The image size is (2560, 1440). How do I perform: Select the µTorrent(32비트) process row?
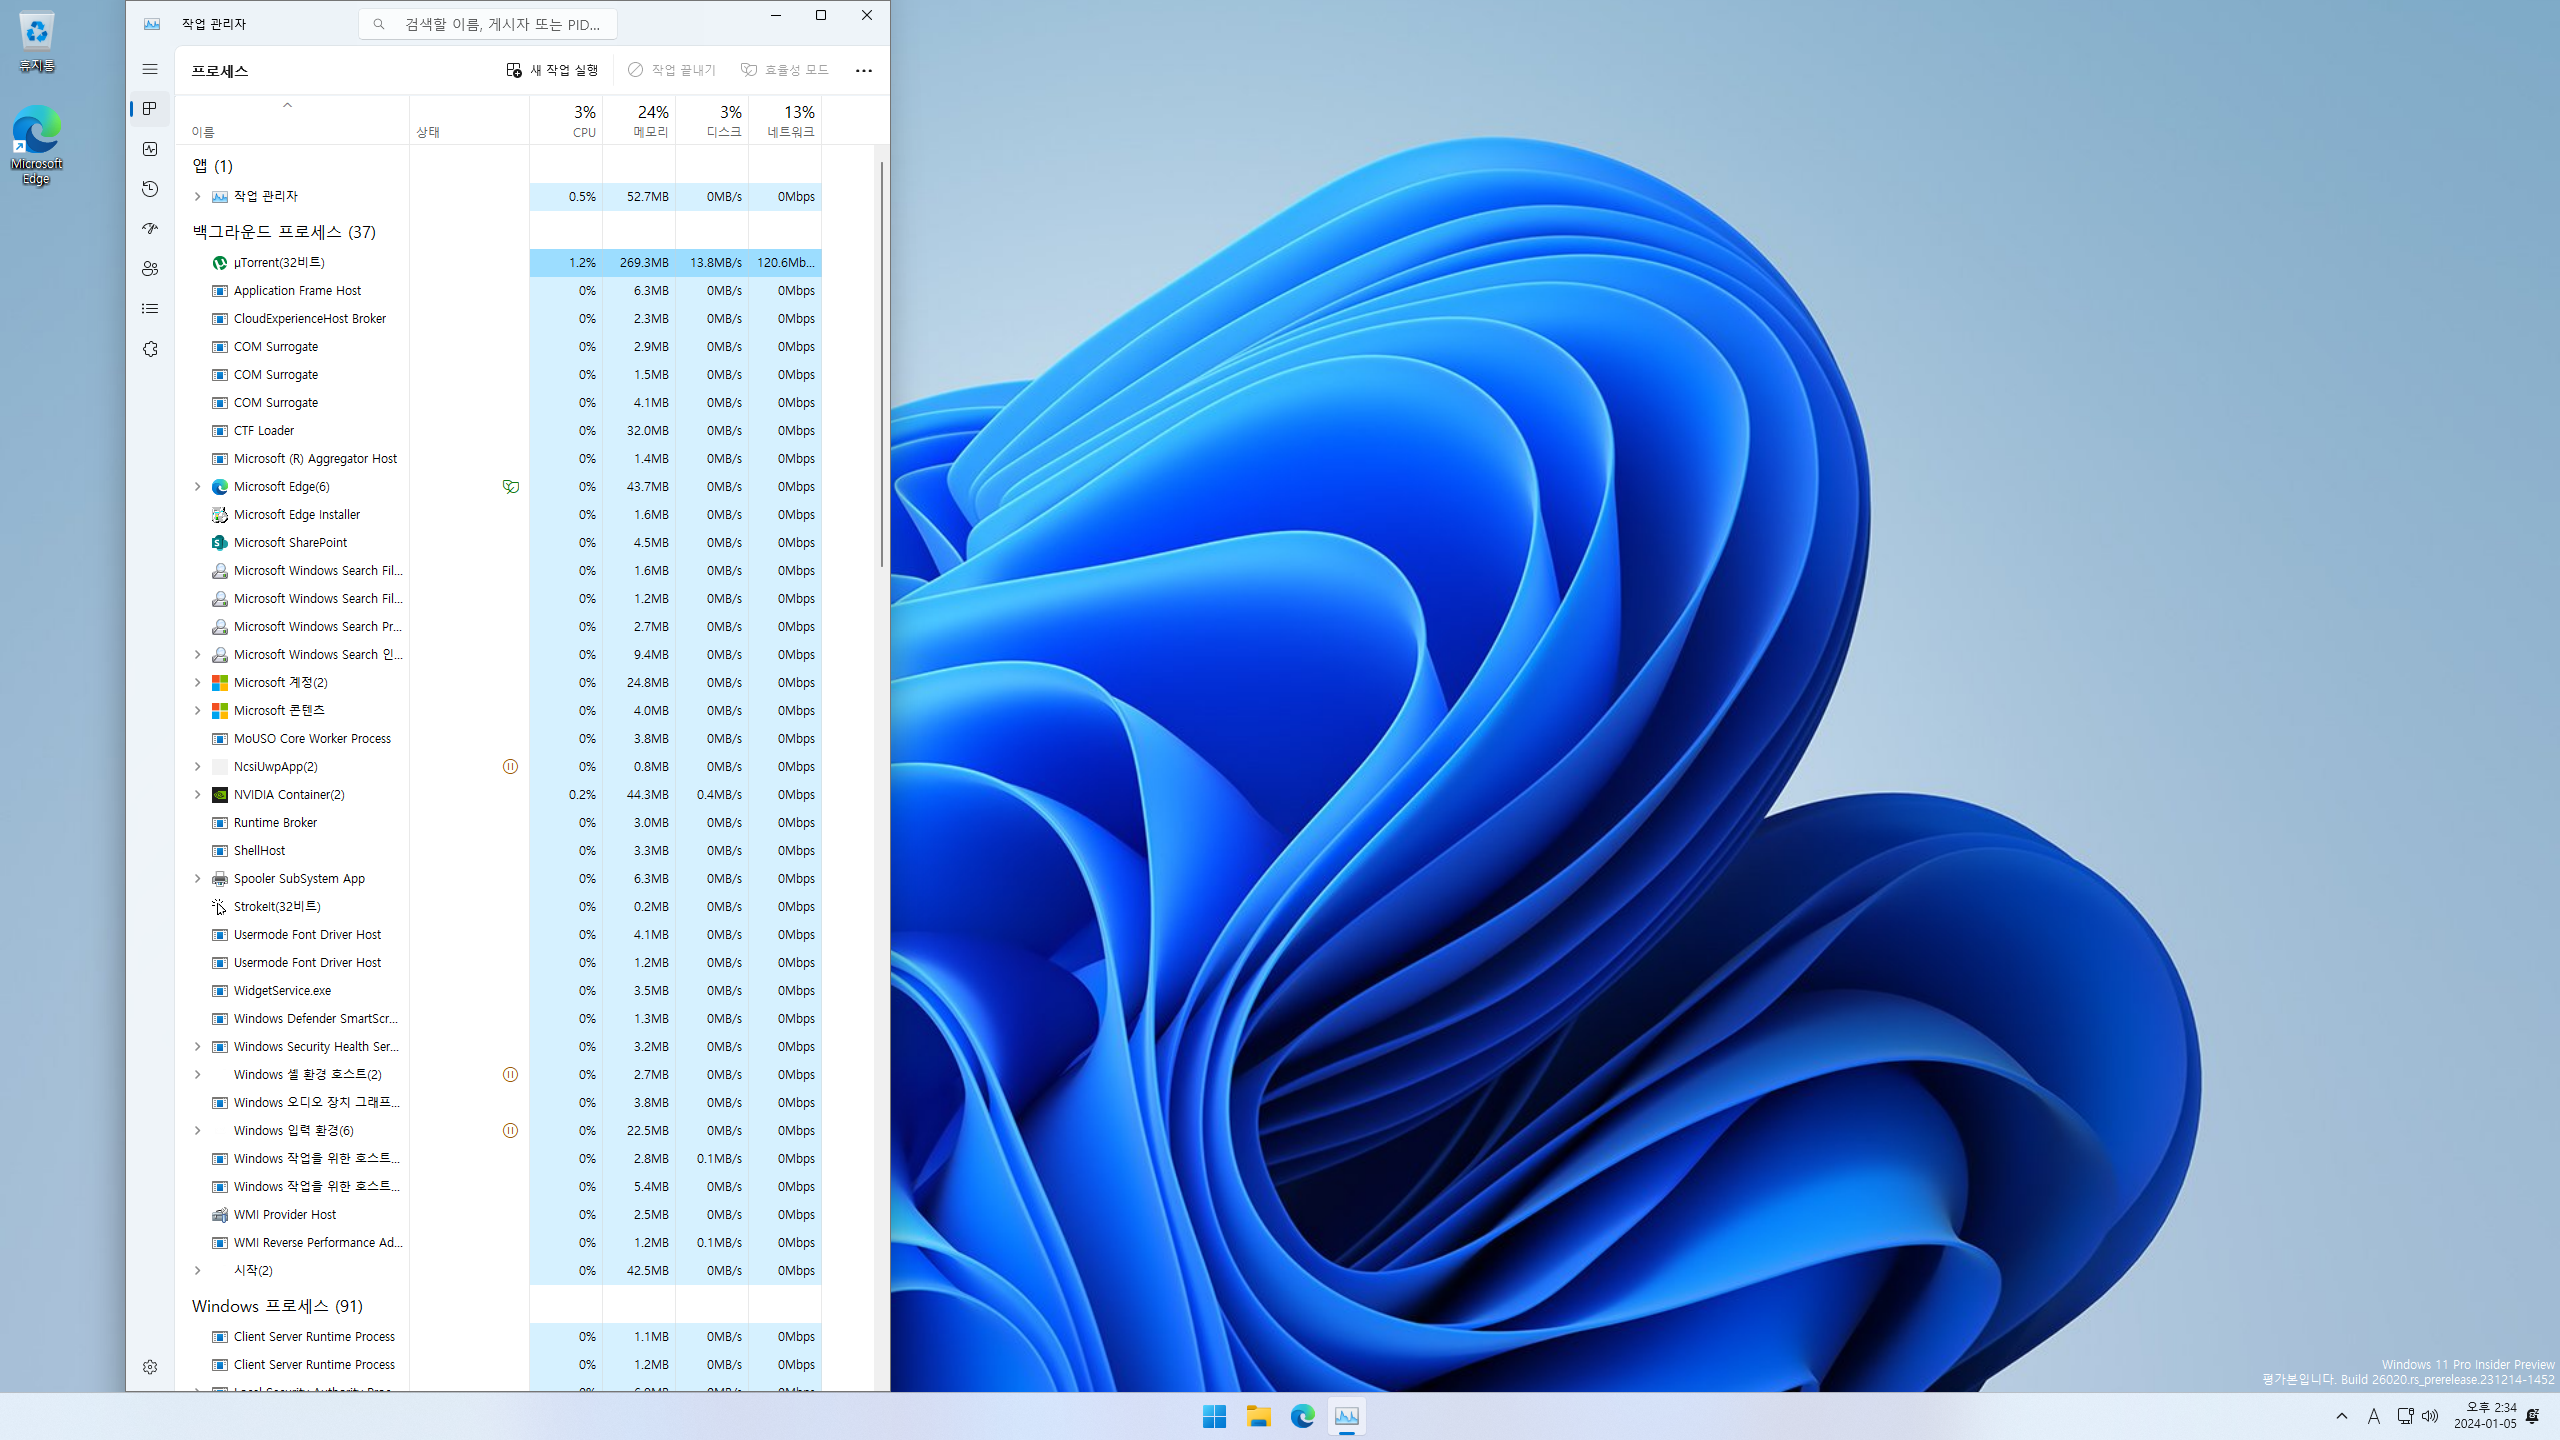(x=498, y=262)
